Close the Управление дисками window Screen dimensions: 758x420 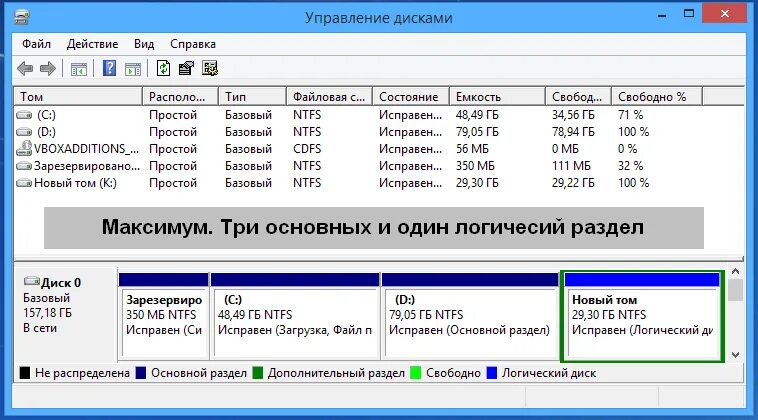pyautogui.click(x=724, y=14)
